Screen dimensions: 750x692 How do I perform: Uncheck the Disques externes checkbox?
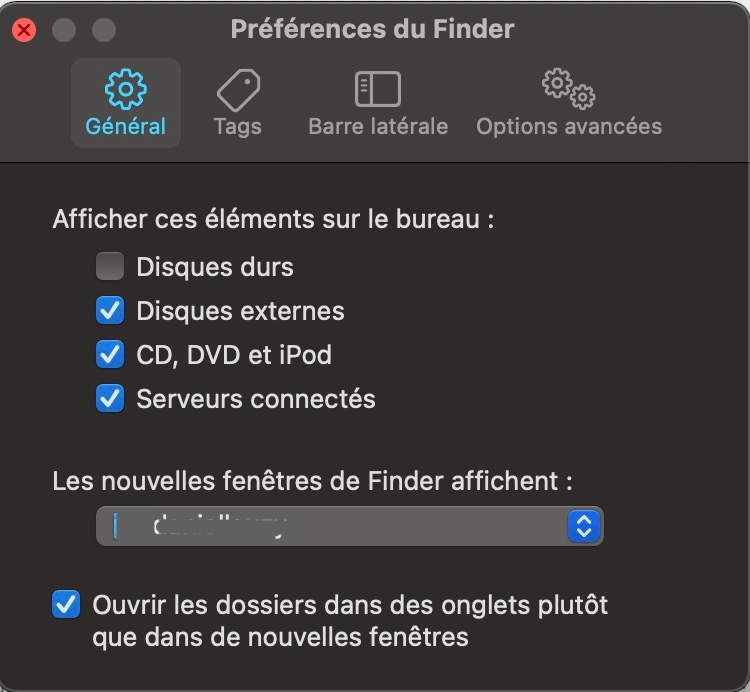(x=110, y=311)
